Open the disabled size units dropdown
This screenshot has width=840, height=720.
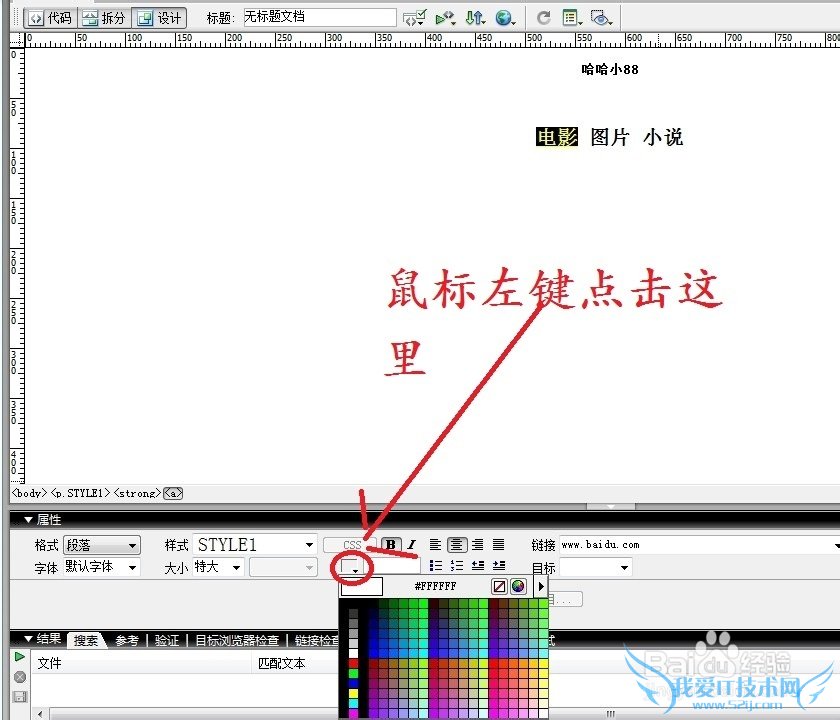pos(283,567)
